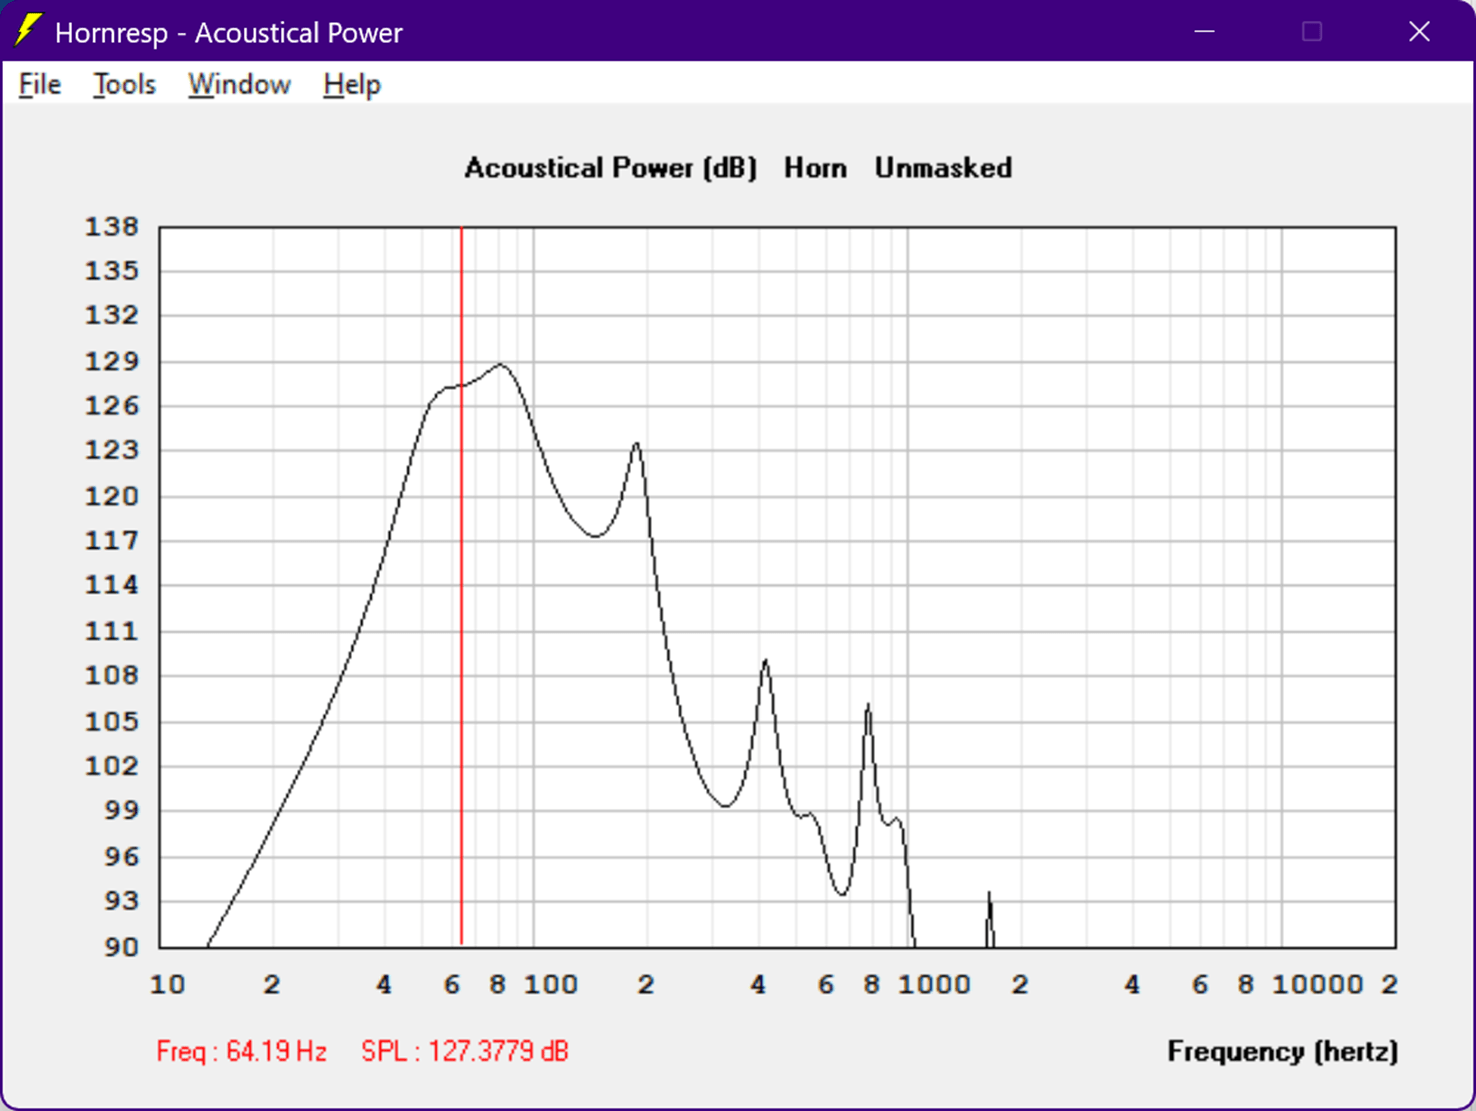Minimize the Hornresp window
1476x1111 pixels.
(x=1204, y=32)
